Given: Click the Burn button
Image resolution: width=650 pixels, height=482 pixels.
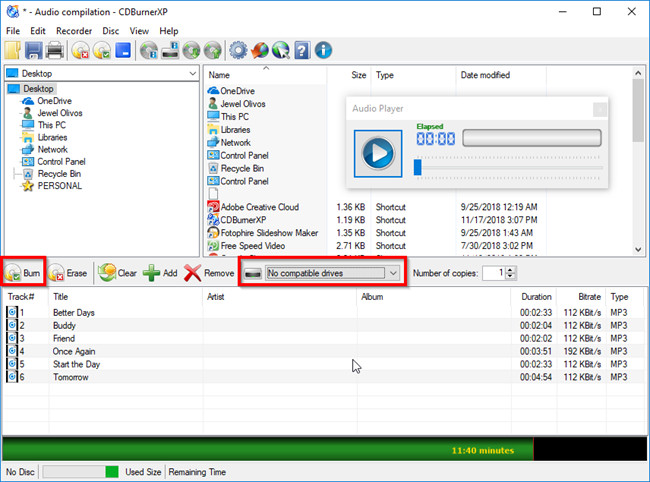Looking at the screenshot, I should pyautogui.click(x=24, y=273).
